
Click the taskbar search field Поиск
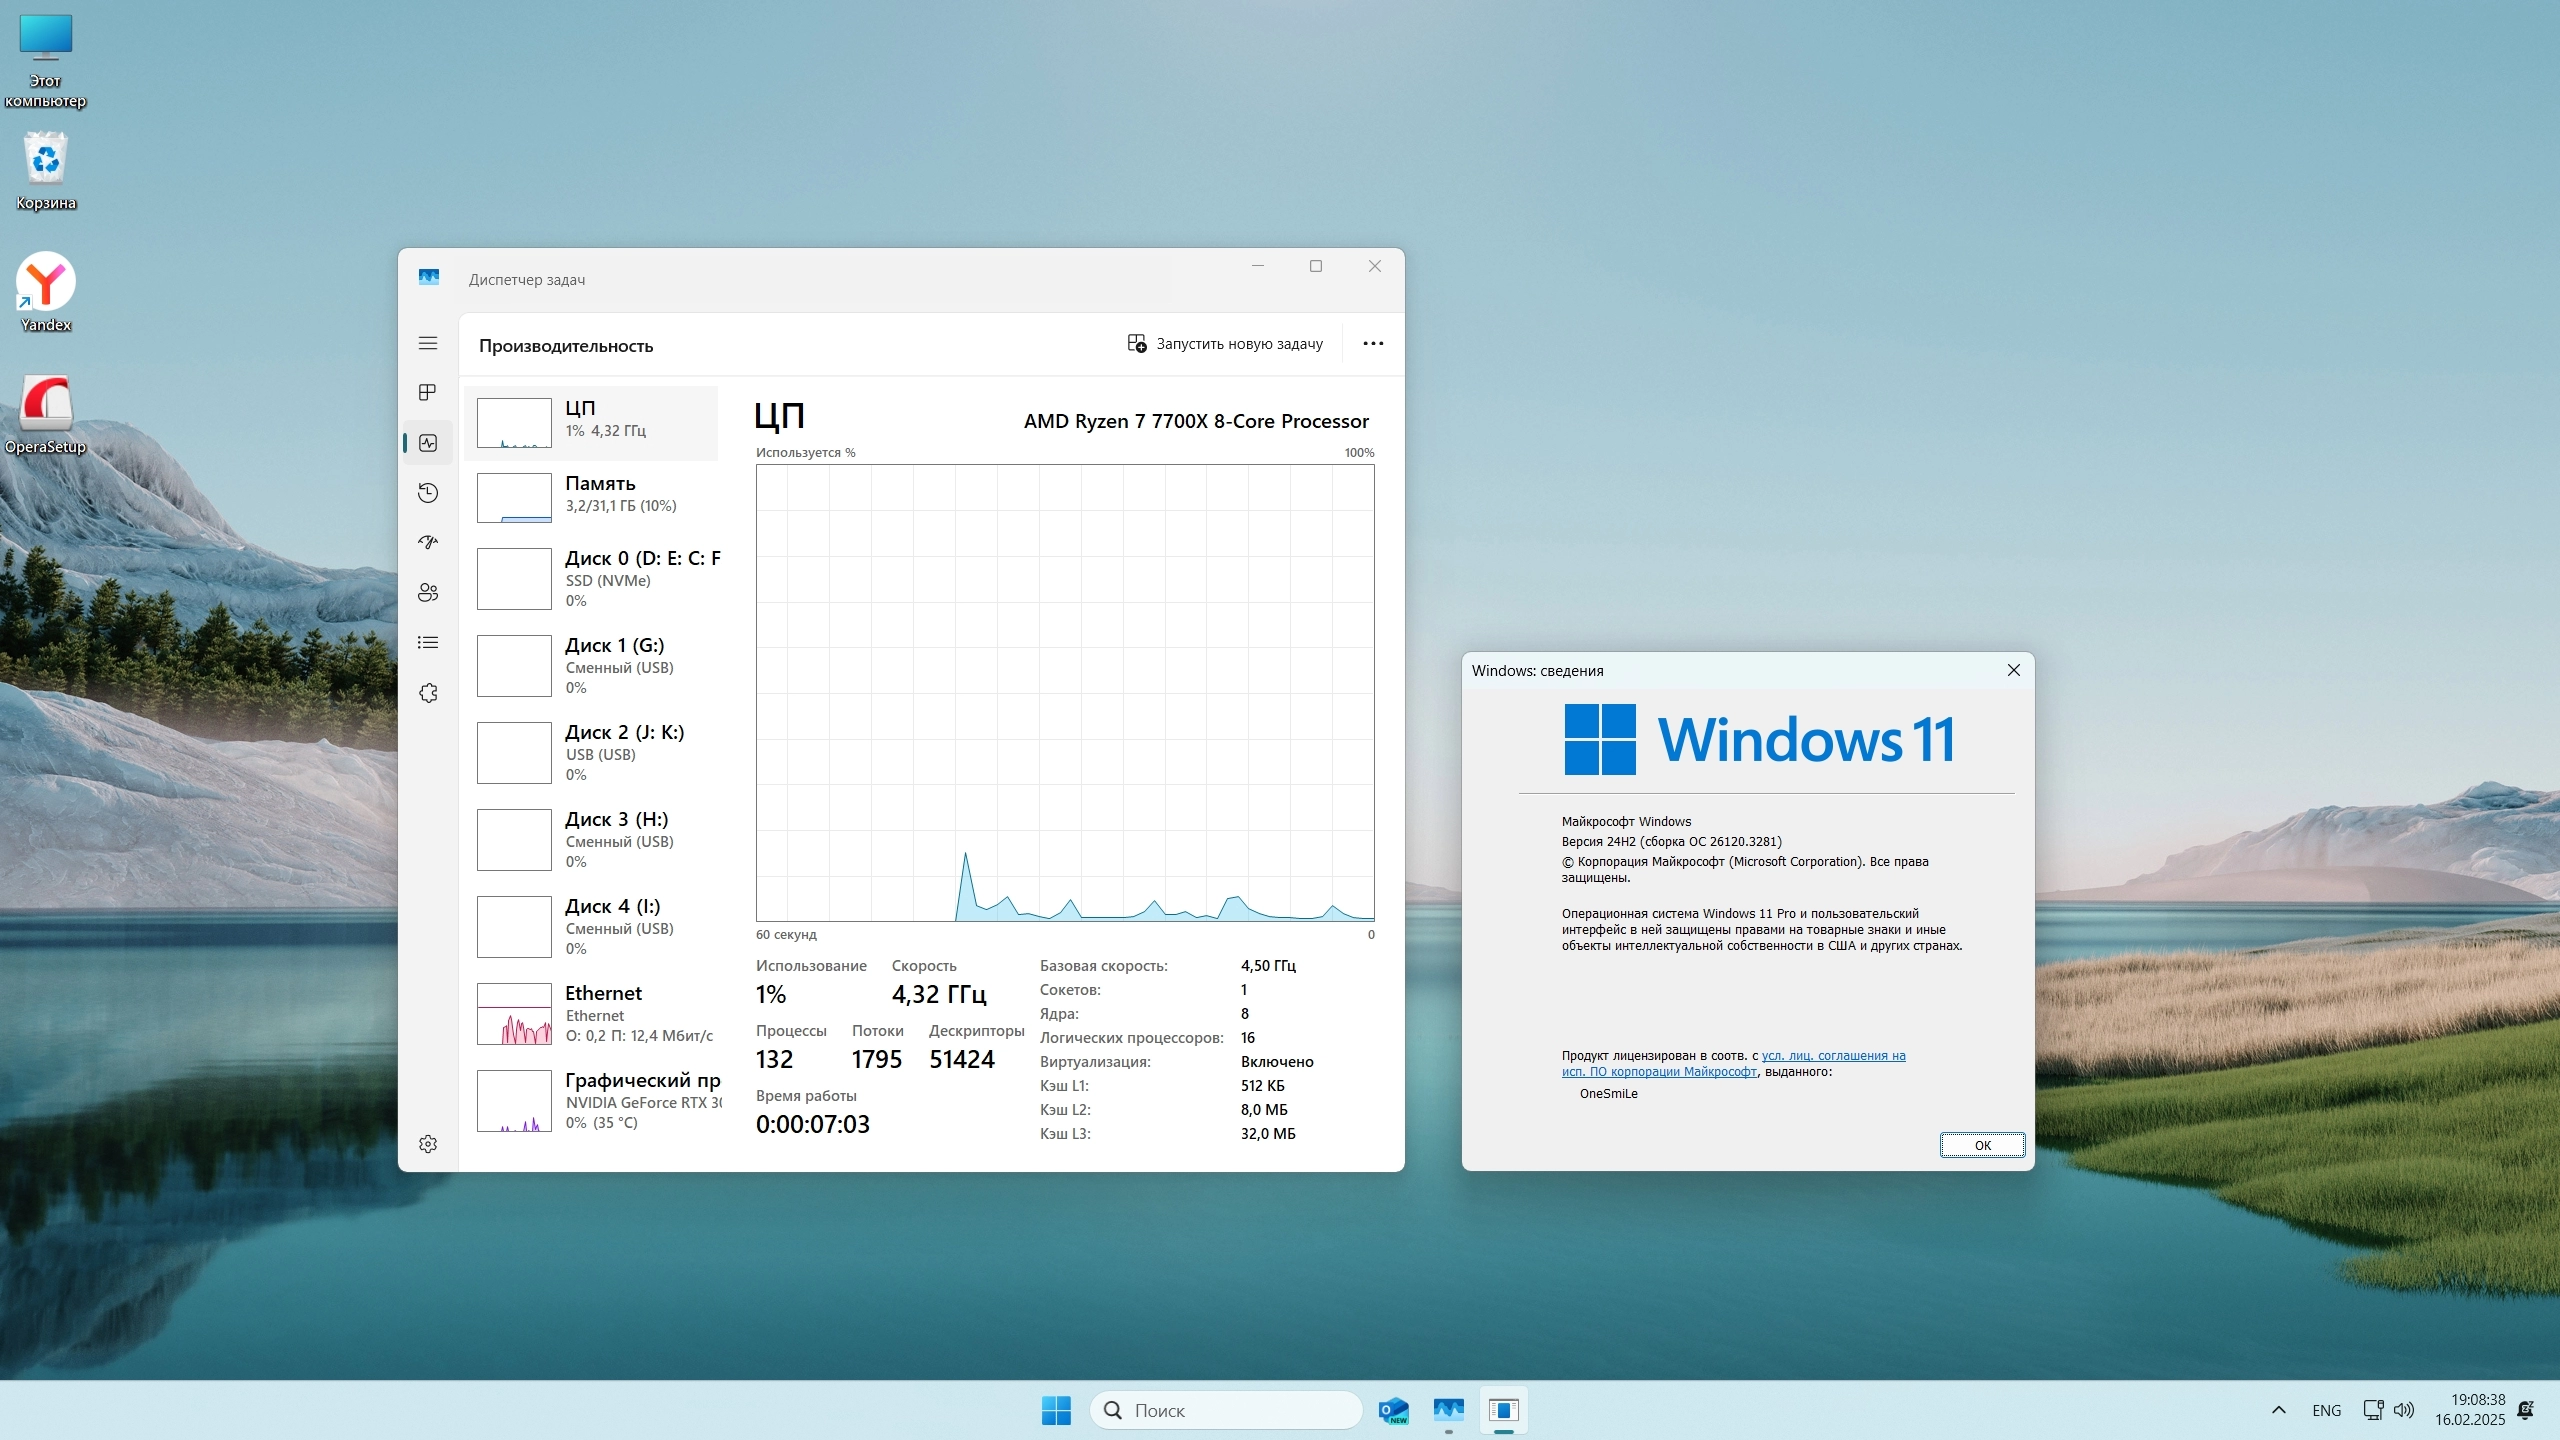(1225, 1410)
